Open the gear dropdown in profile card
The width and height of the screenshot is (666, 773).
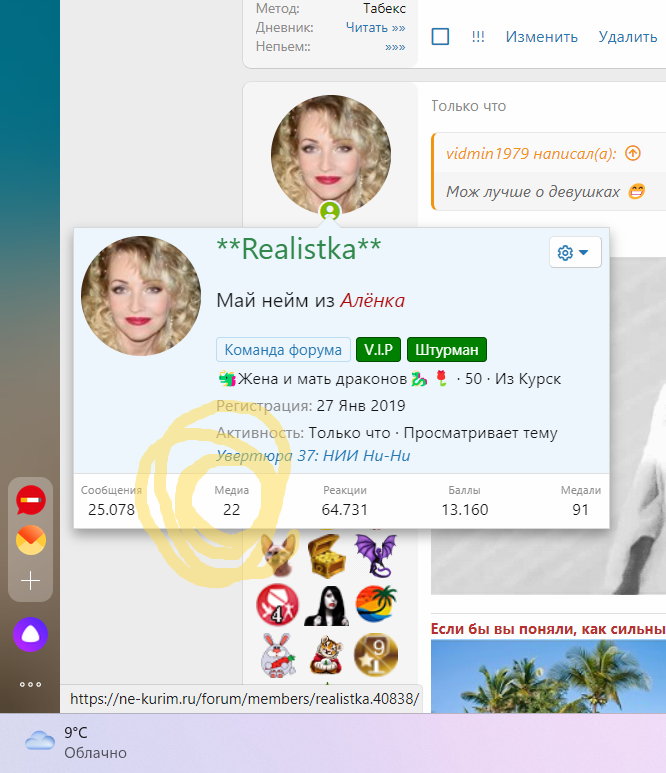575,252
